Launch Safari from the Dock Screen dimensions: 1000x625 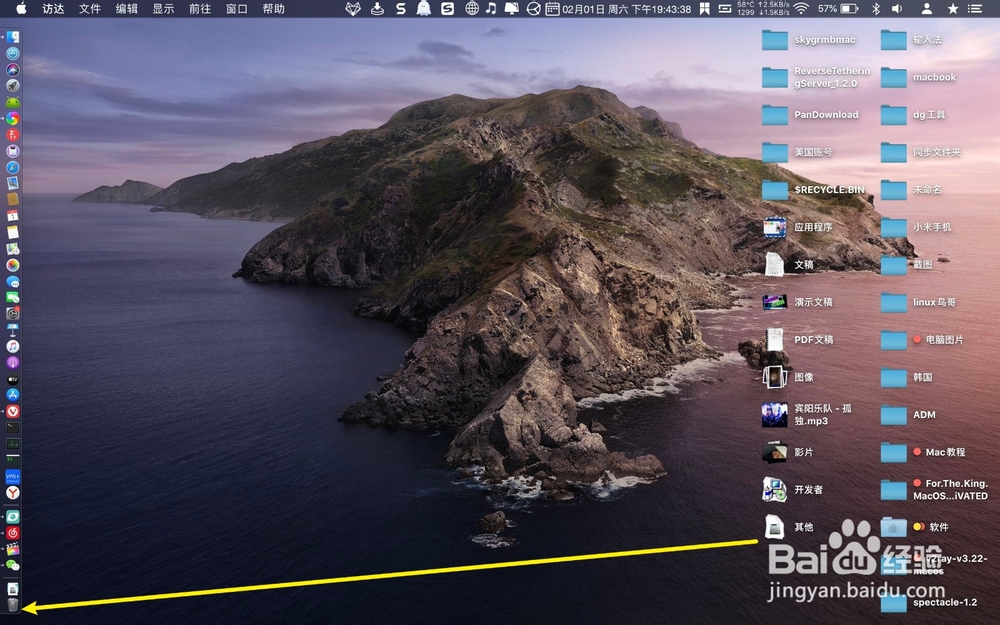coord(13,167)
